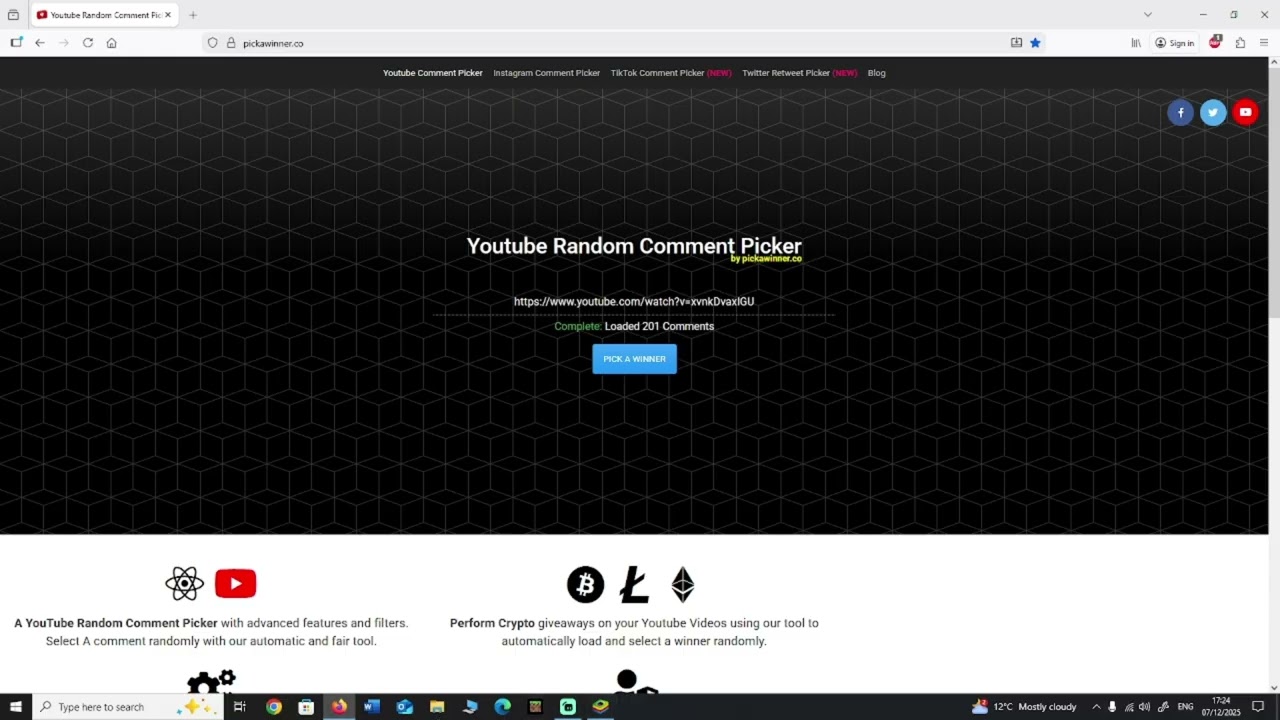
Task: Open the Blog page
Action: 877,73
